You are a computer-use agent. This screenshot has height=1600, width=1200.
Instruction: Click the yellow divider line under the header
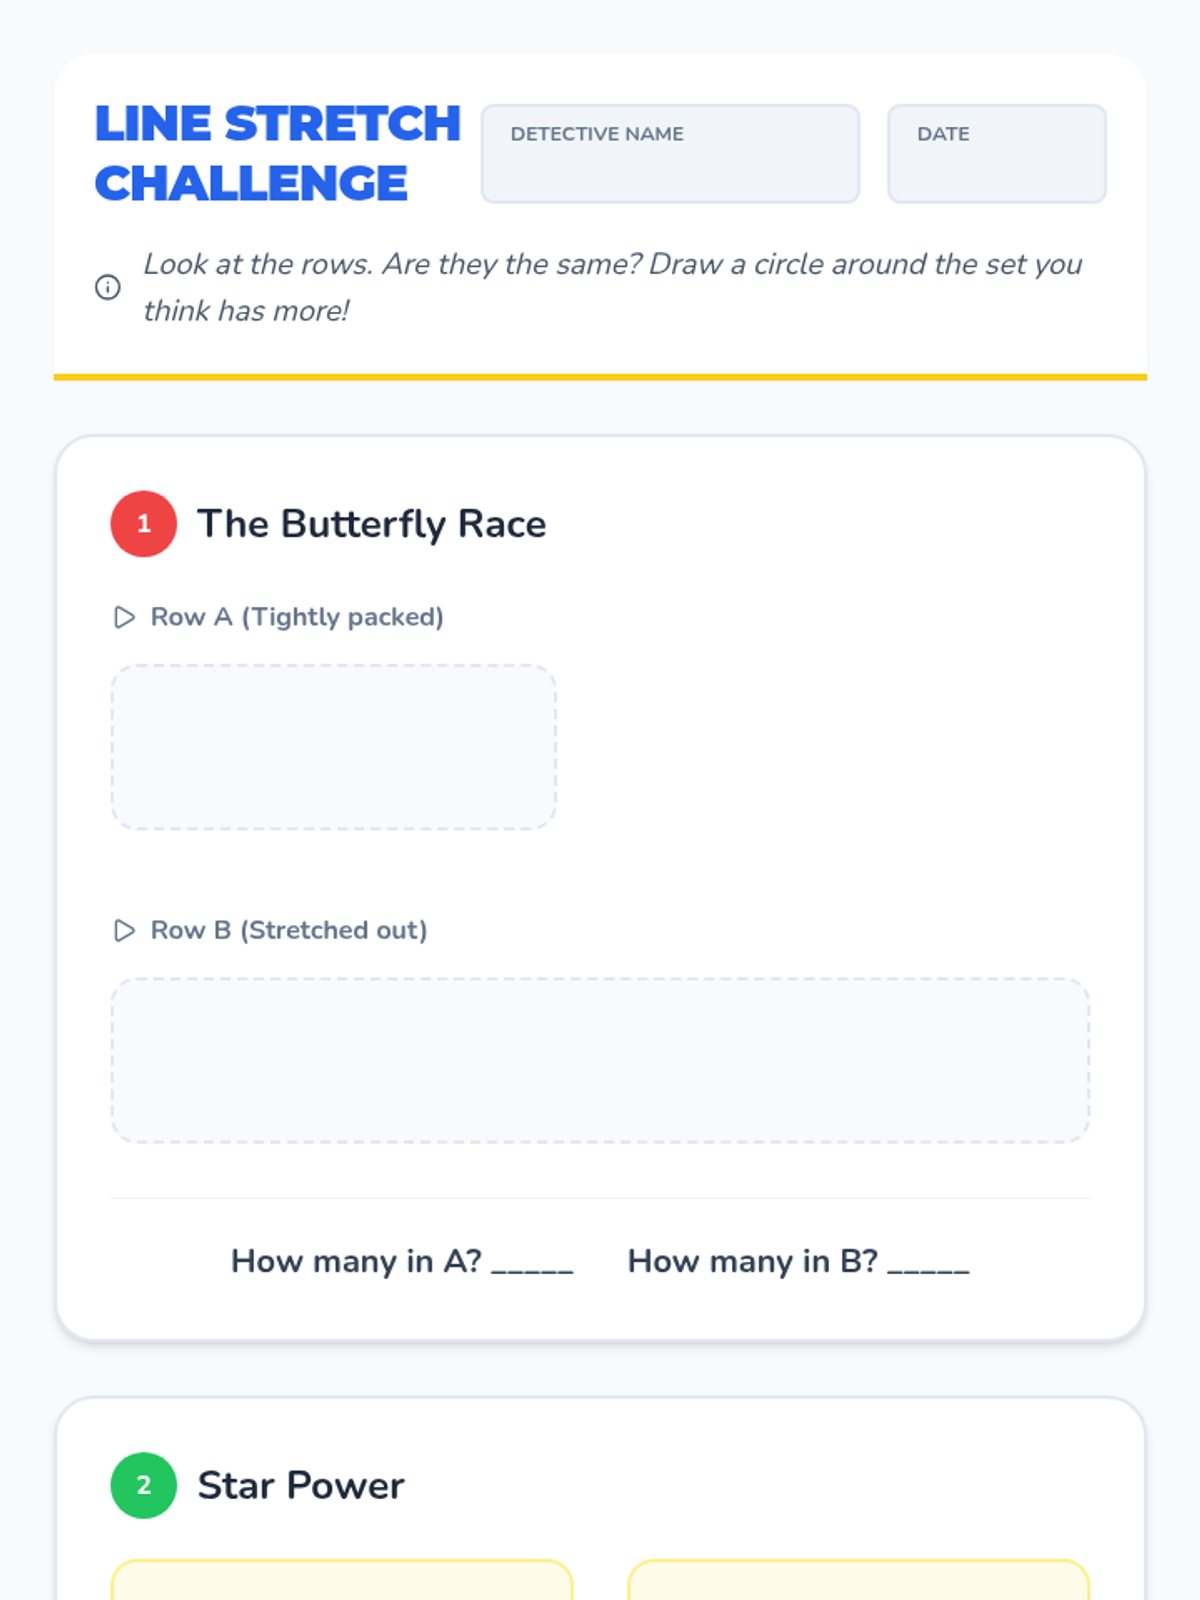pos(600,377)
